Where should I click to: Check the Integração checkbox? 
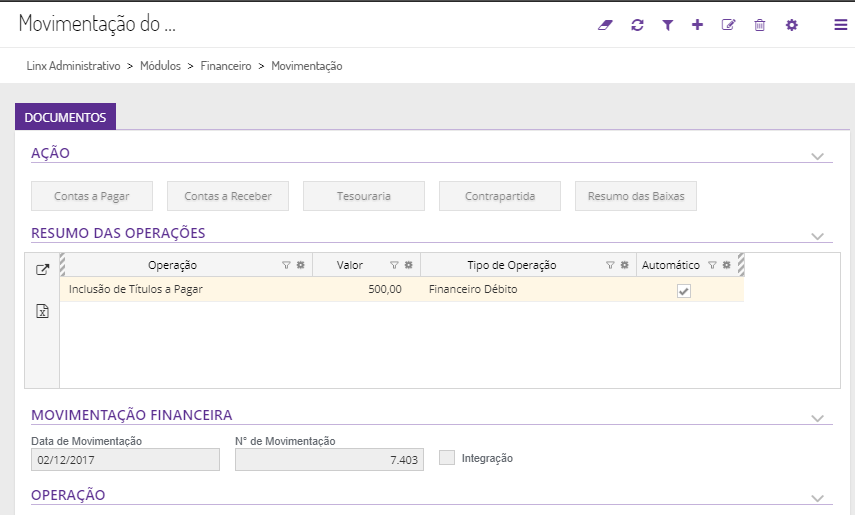(447, 458)
